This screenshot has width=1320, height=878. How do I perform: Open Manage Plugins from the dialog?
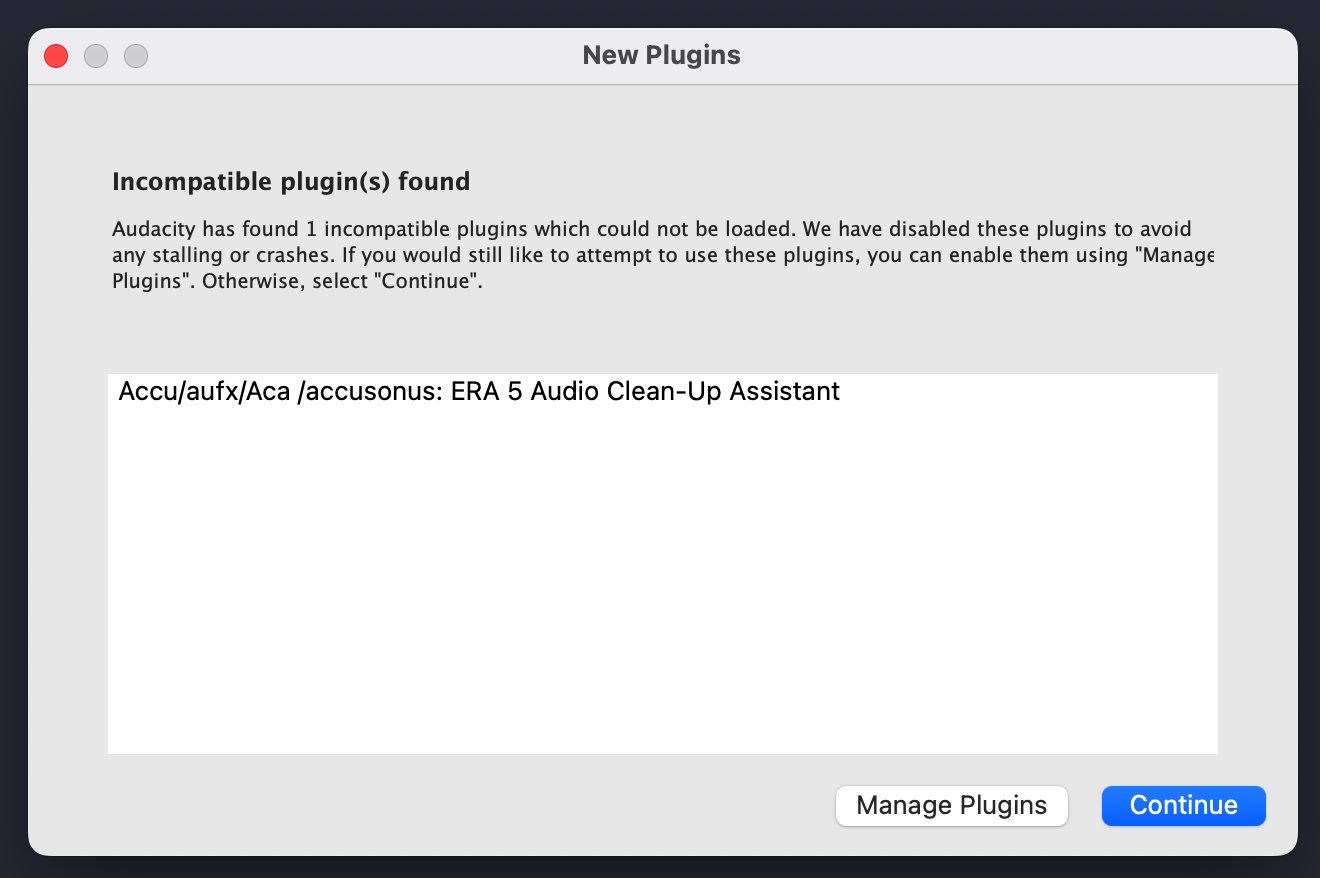pos(951,806)
